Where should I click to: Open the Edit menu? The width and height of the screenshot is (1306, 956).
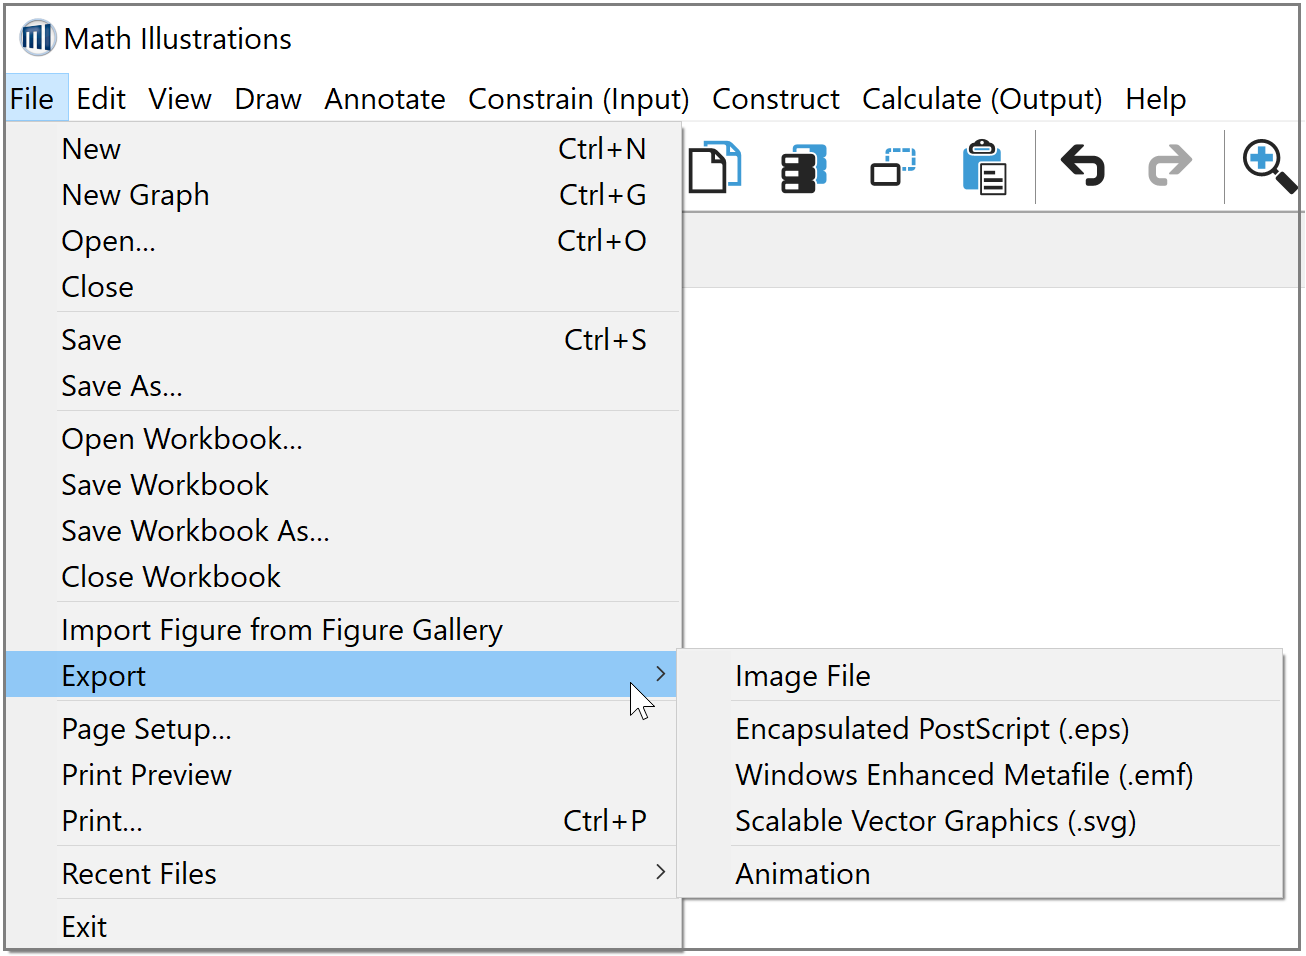pyautogui.click(x=101, y=99)
